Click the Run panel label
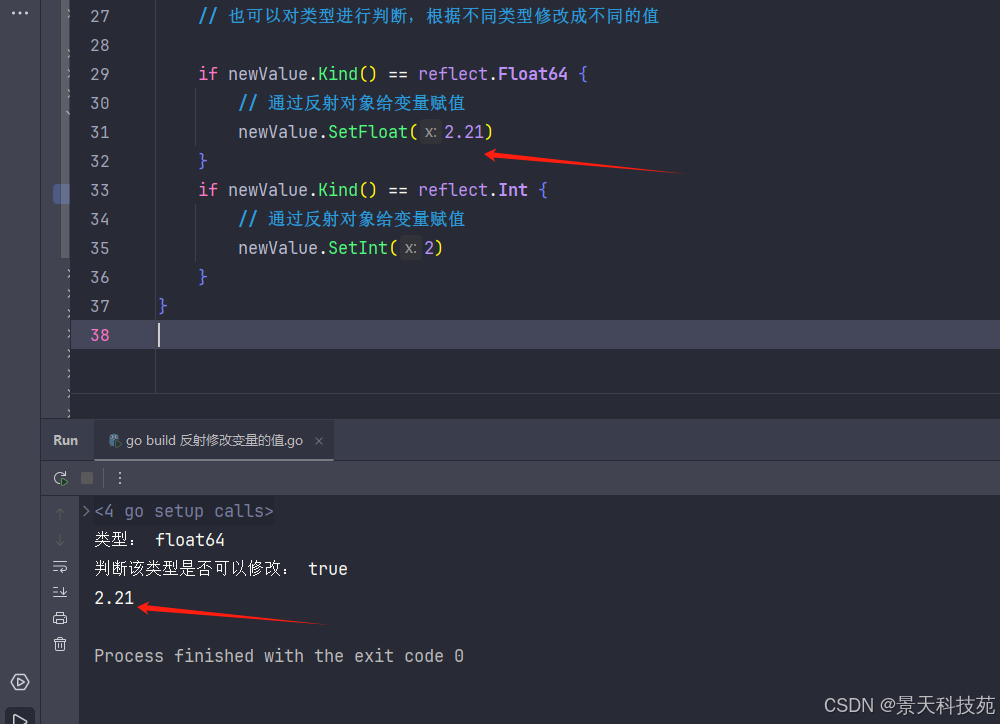Image resolution: width=1000 pixels, height=724 pixels. coord(66,440)
